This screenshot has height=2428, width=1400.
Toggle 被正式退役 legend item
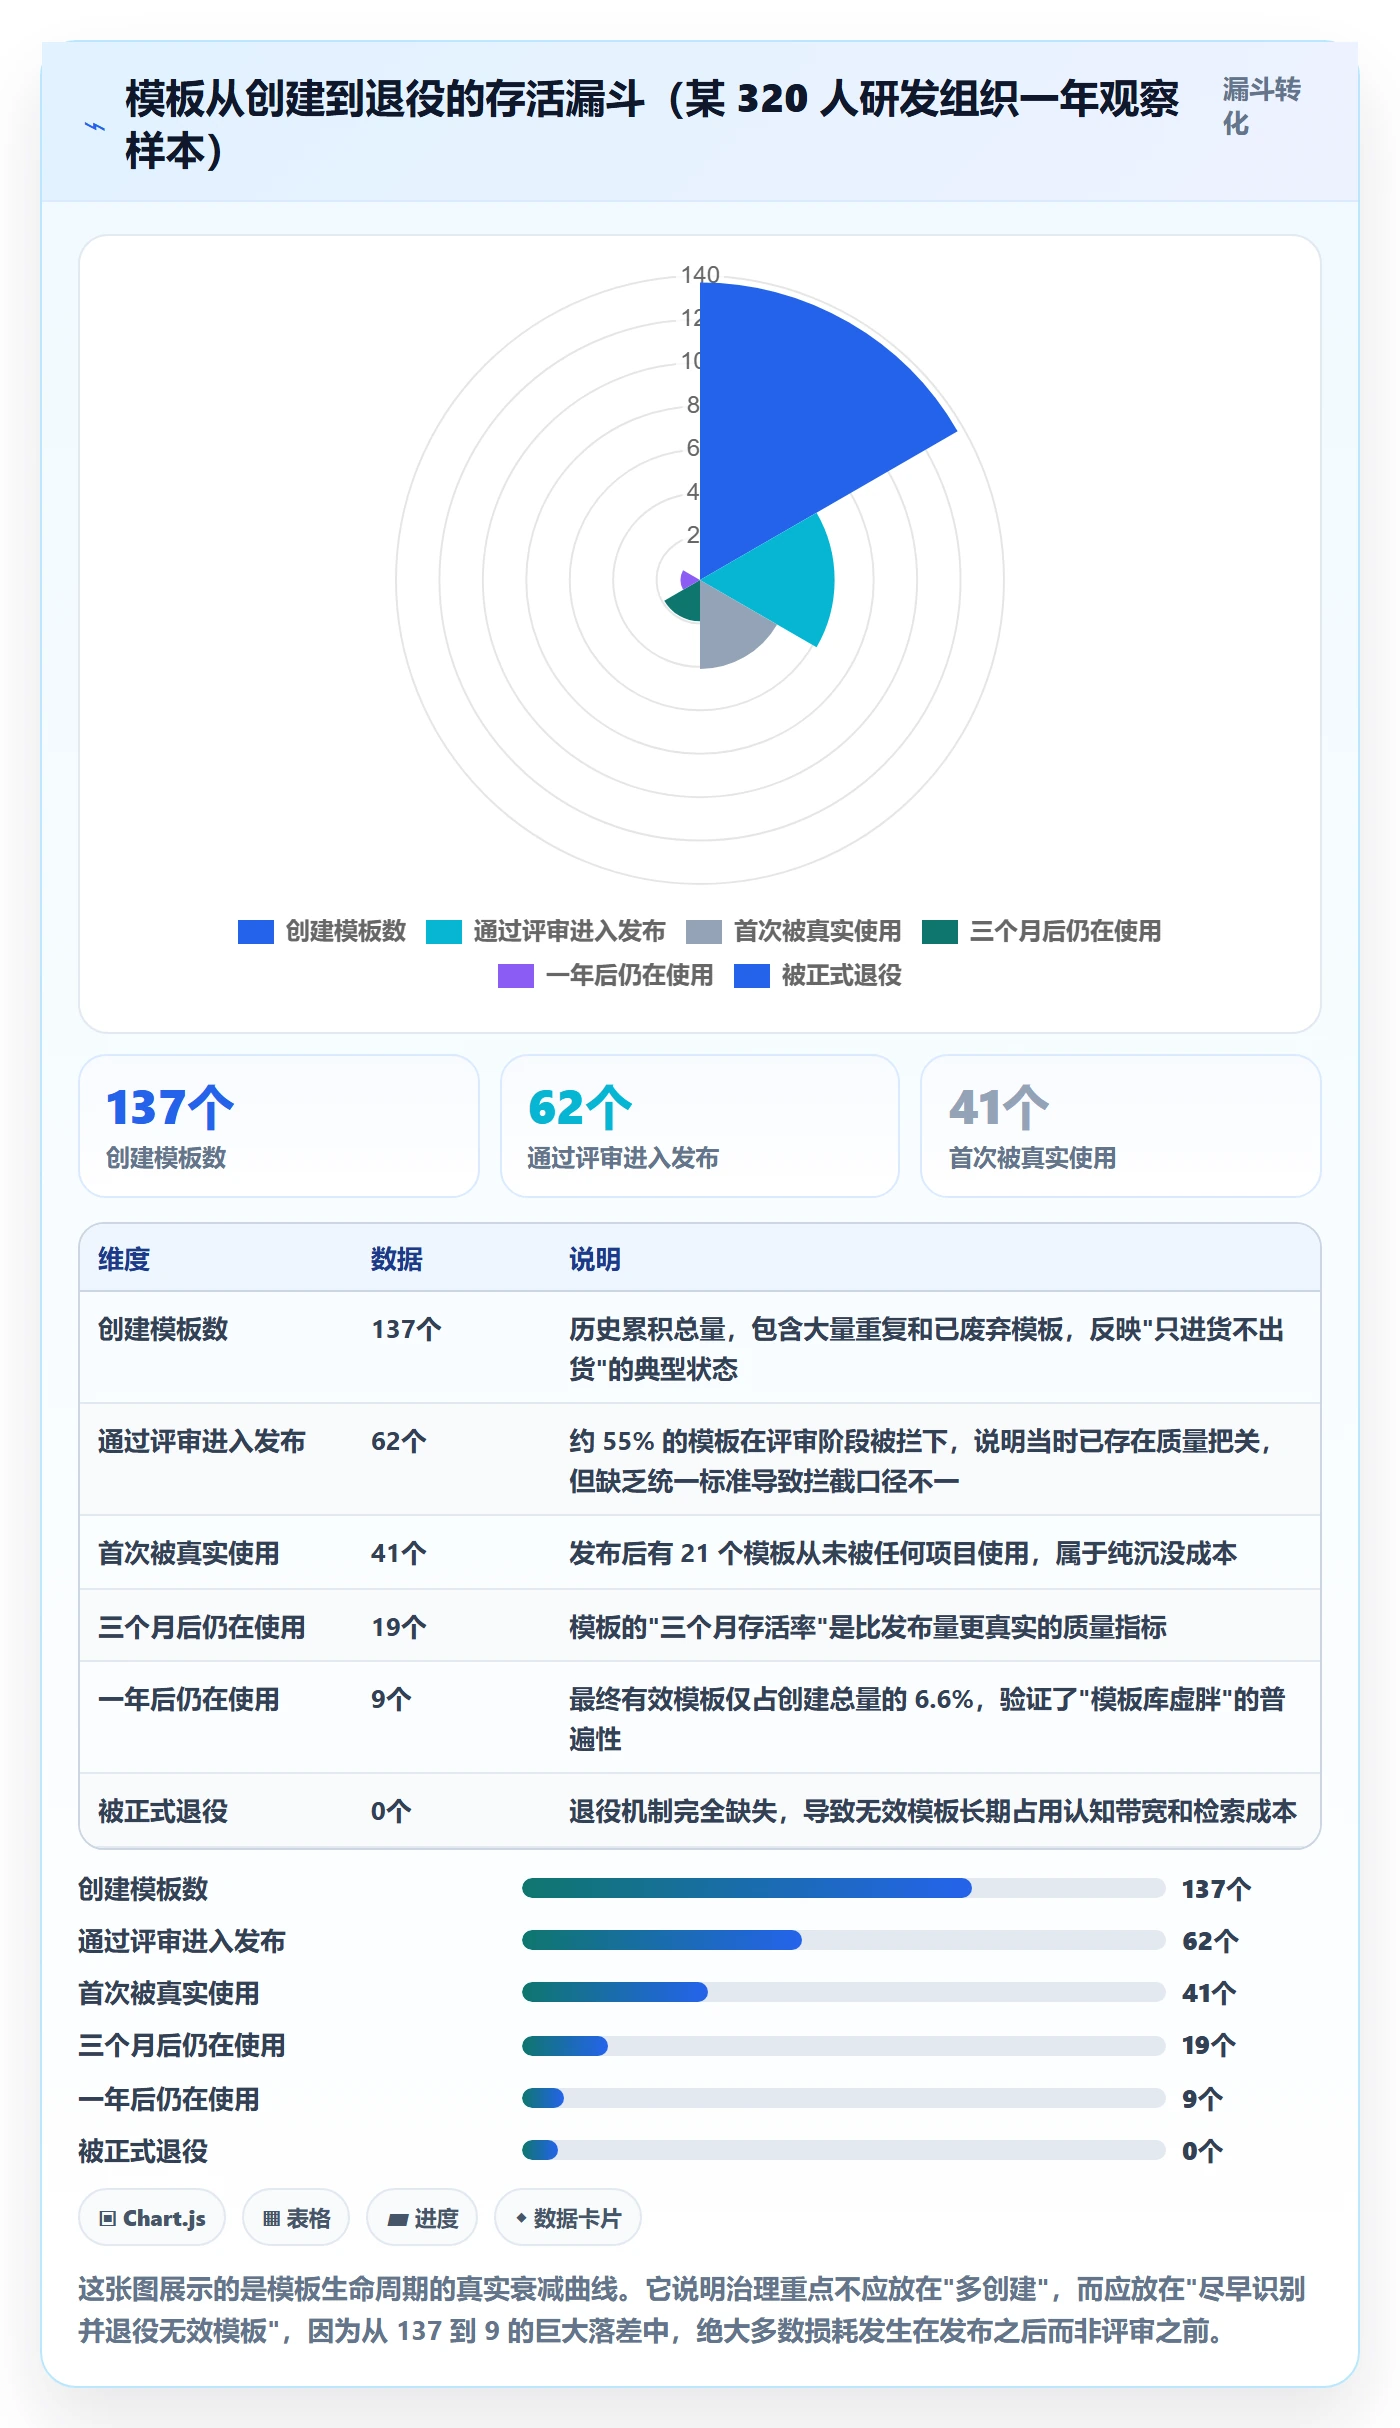point(818,976)
